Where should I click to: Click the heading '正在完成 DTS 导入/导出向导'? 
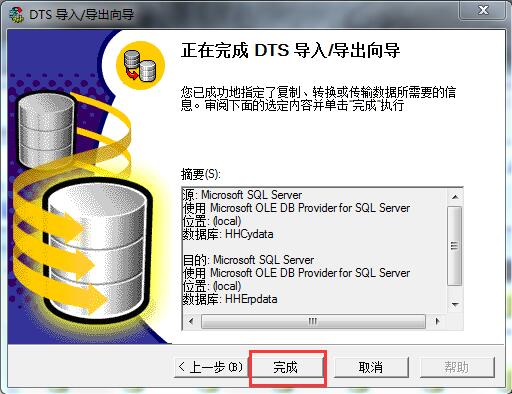290,51
